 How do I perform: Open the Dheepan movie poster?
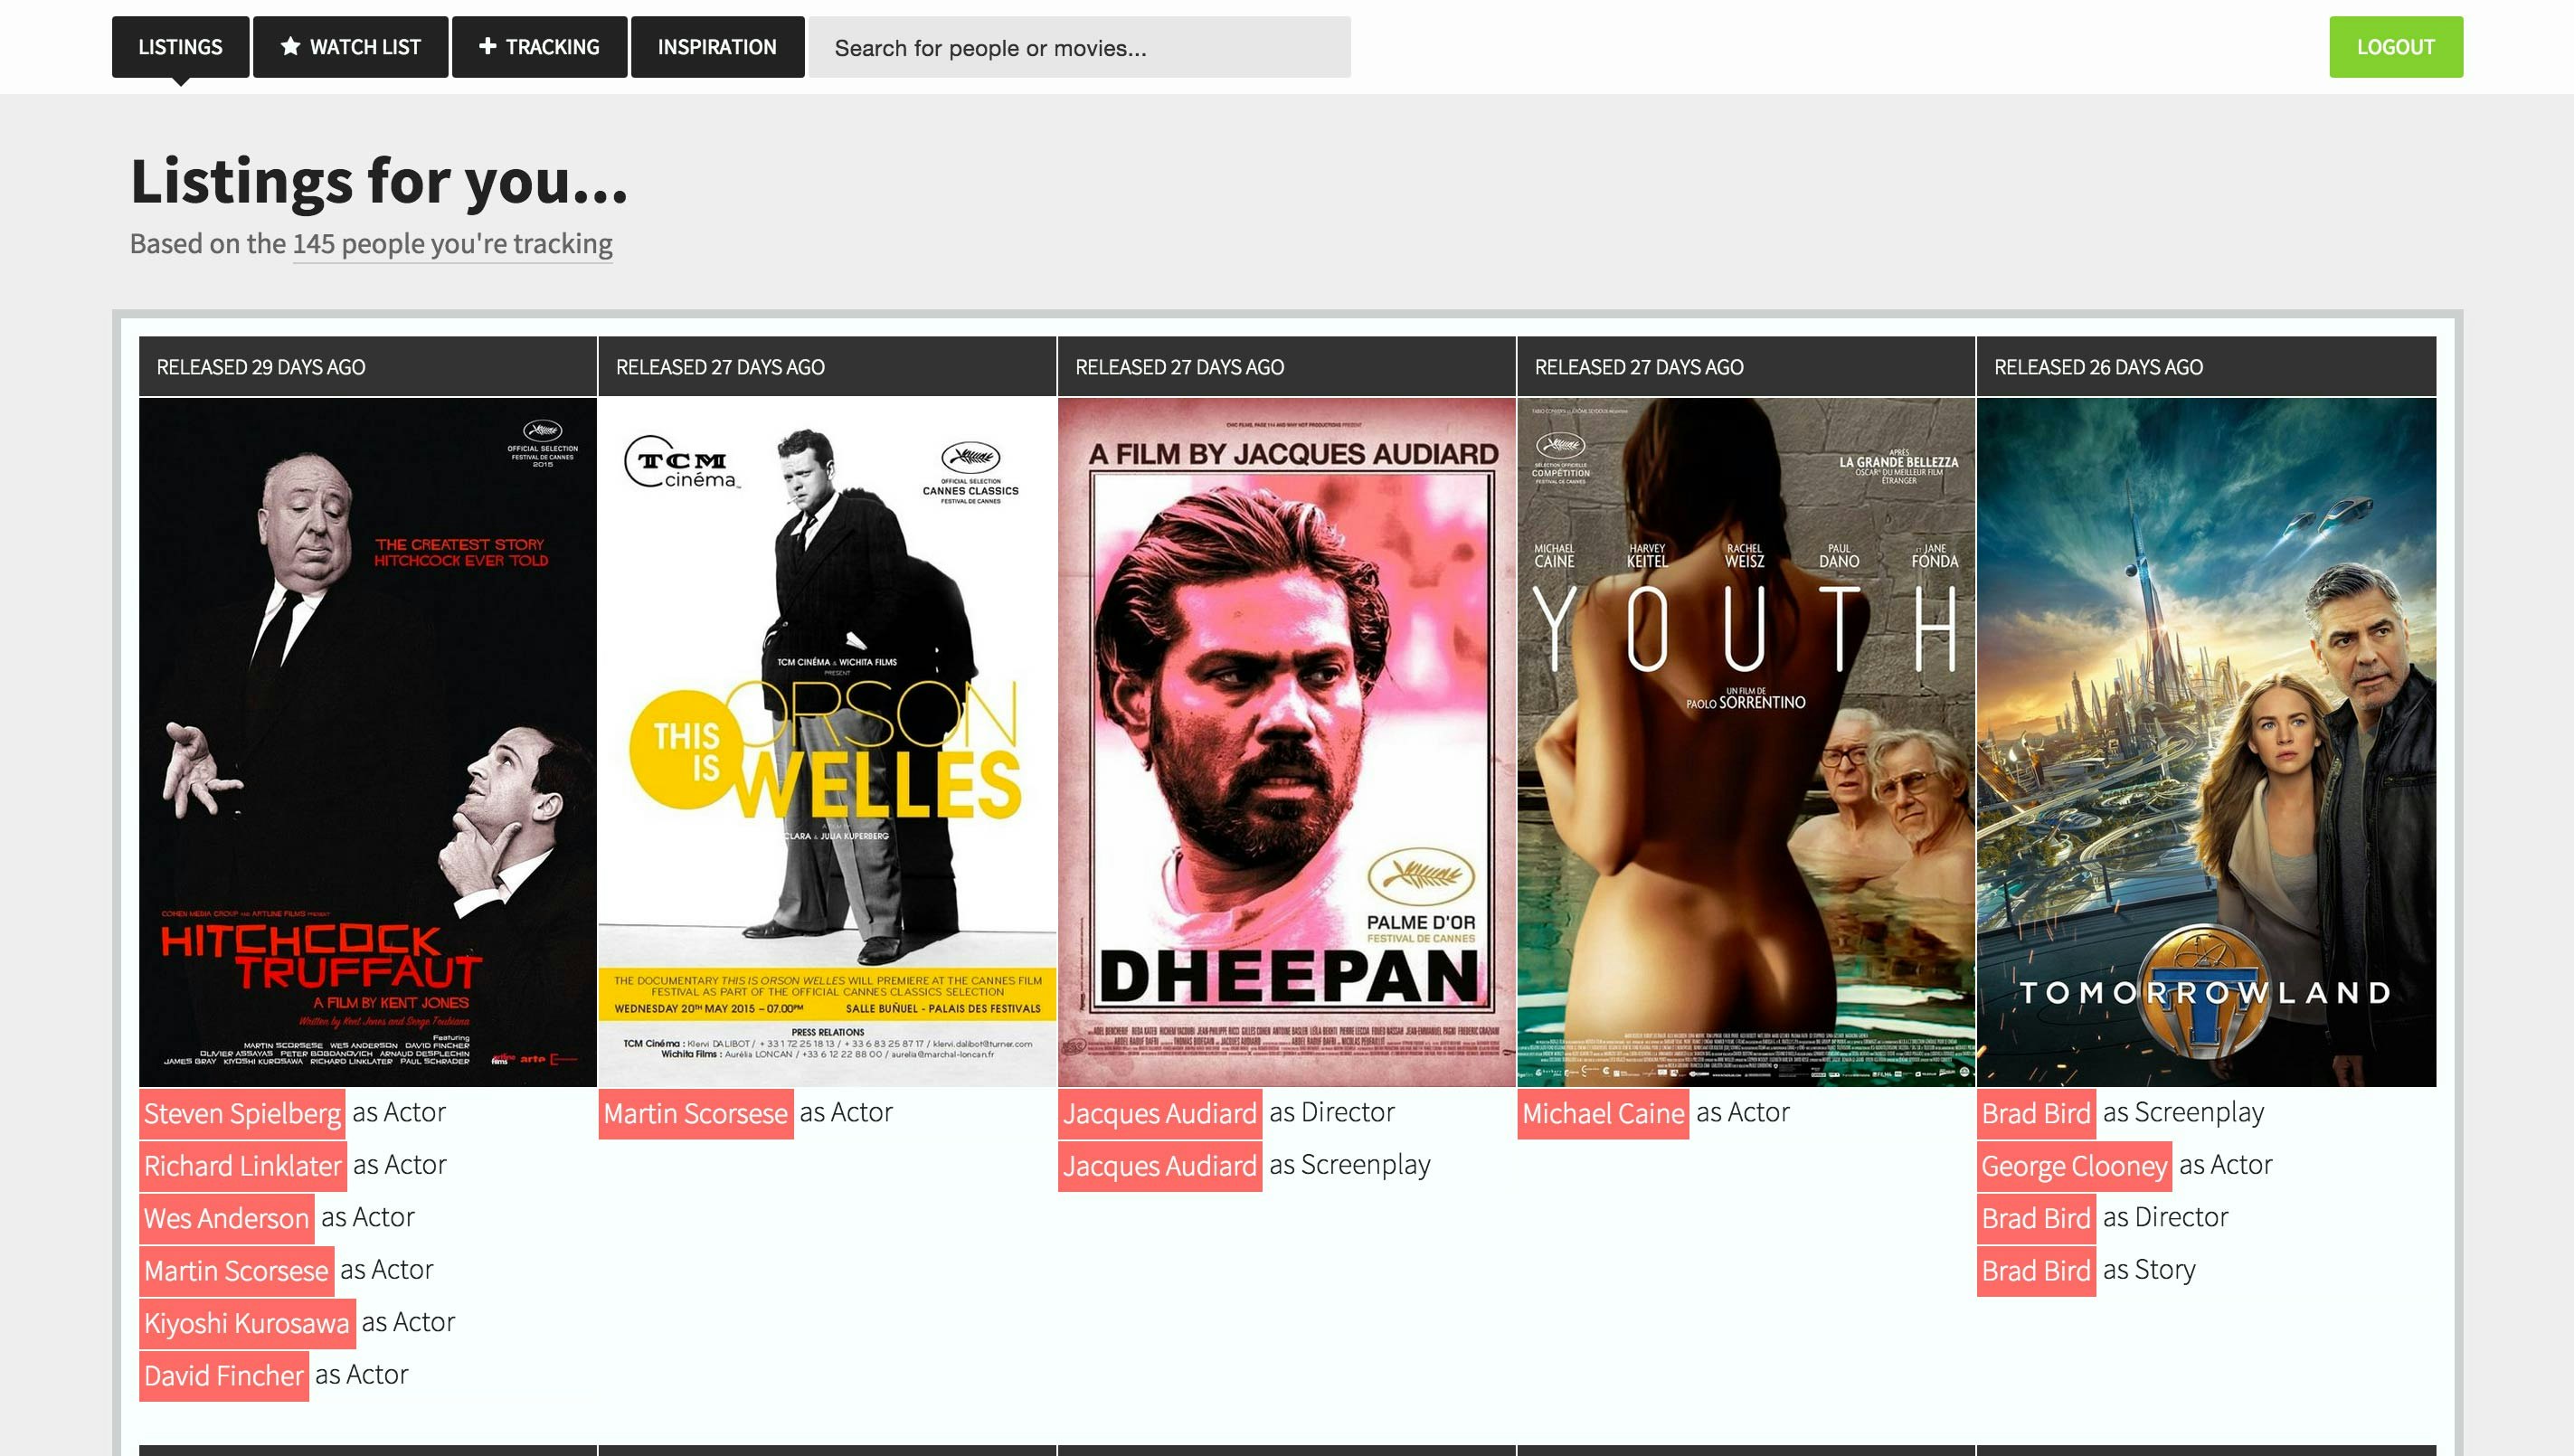(x=1286, y=741)
